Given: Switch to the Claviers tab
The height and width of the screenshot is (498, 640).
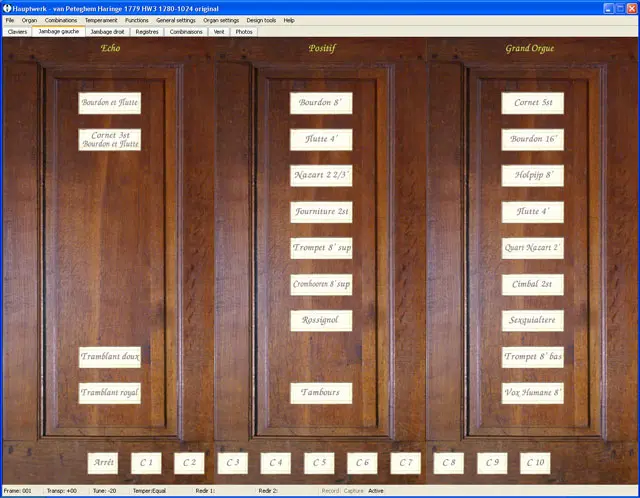Looking at the screenshot, I should click(17, 31).
